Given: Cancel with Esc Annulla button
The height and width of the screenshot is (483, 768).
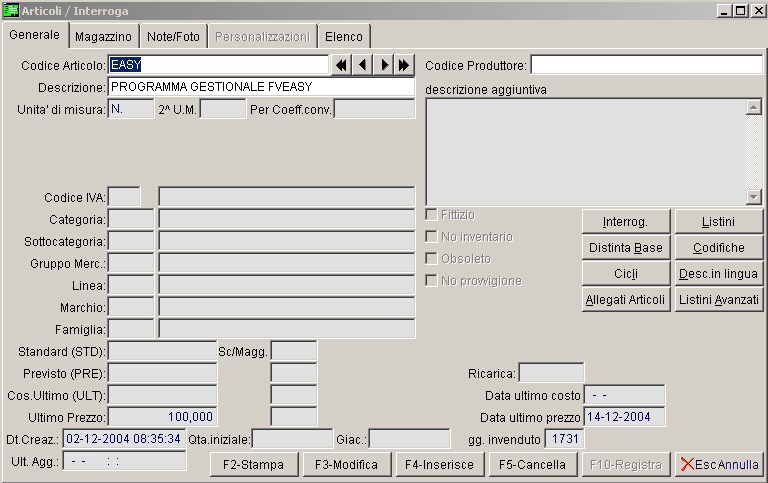Looking at the screenshot, I should [x=719, y=464].
